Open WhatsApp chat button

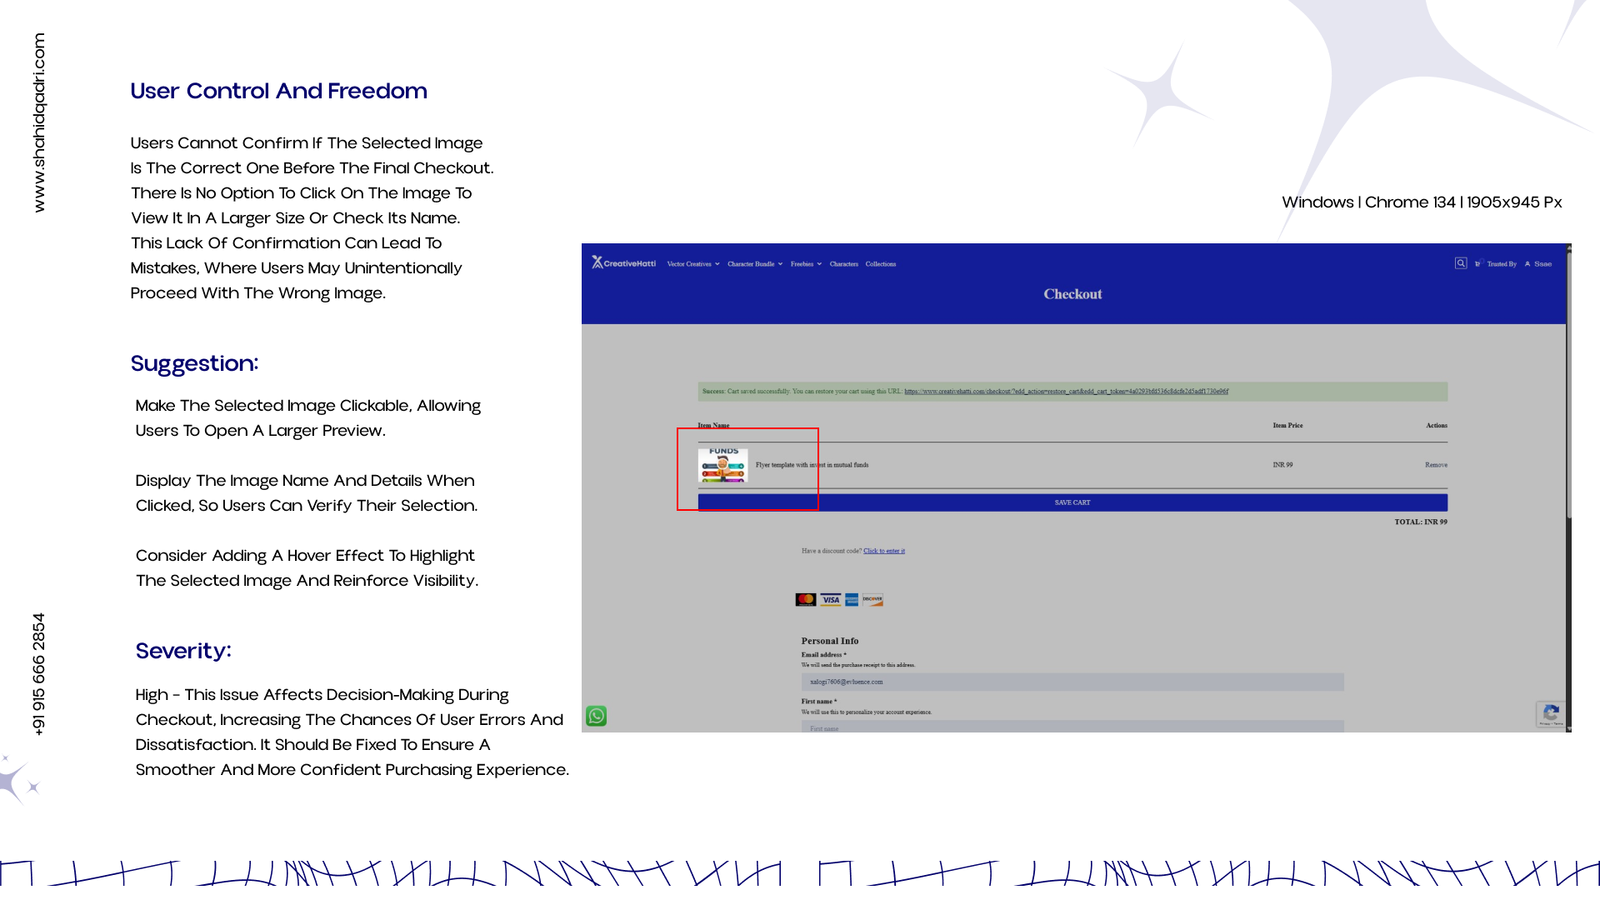(x=596, y=716)
